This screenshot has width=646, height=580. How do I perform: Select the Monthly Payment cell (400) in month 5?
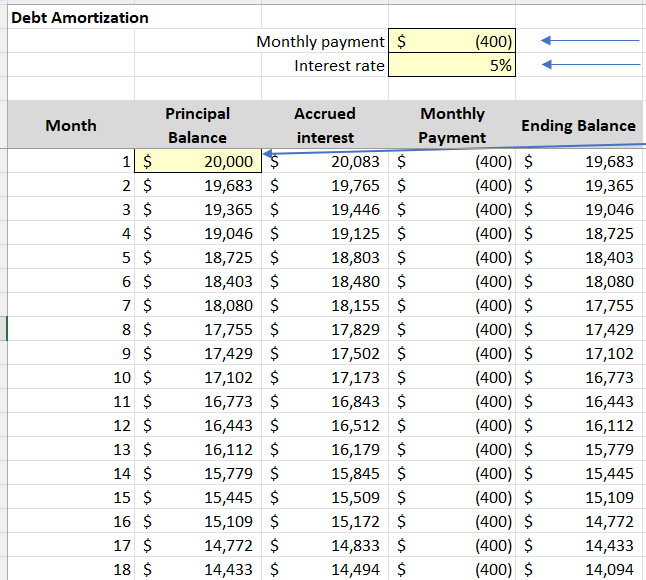click(452, 257)
